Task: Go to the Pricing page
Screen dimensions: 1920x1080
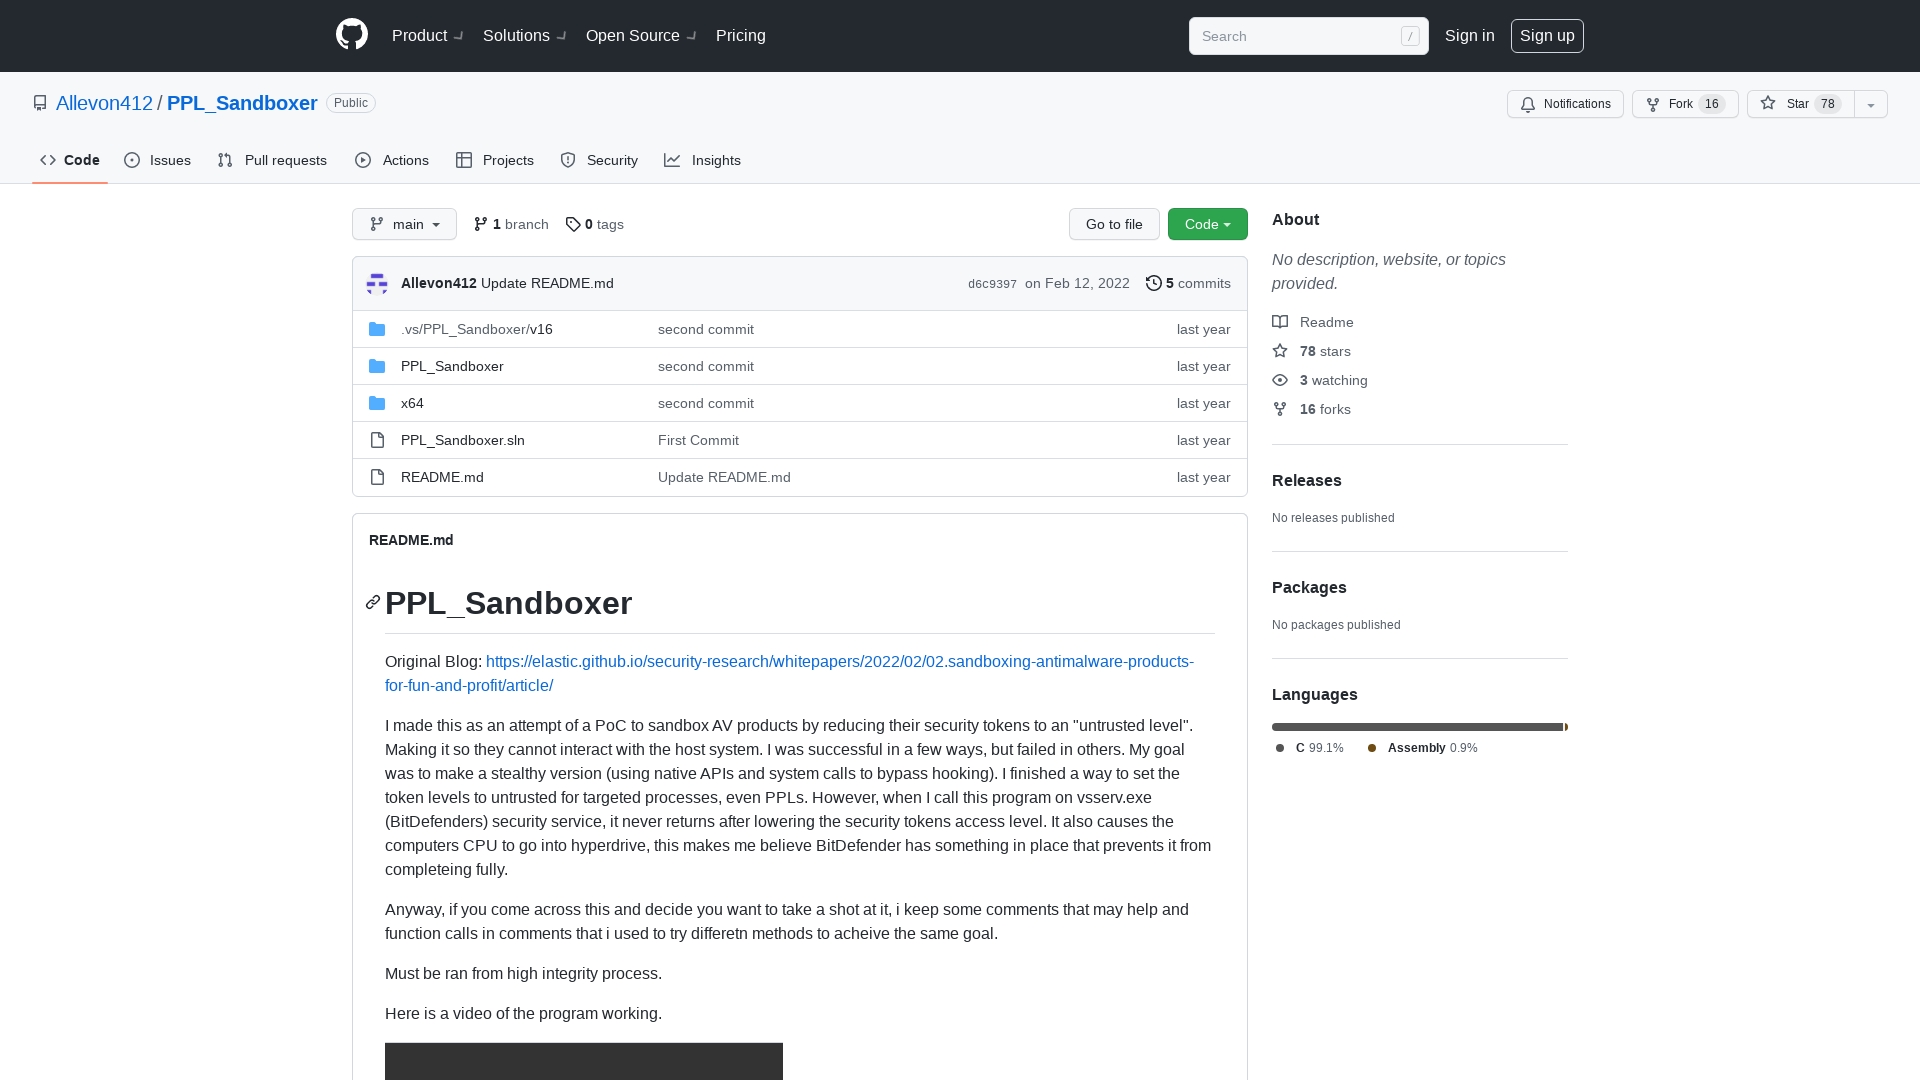Action: click(741, 35)
